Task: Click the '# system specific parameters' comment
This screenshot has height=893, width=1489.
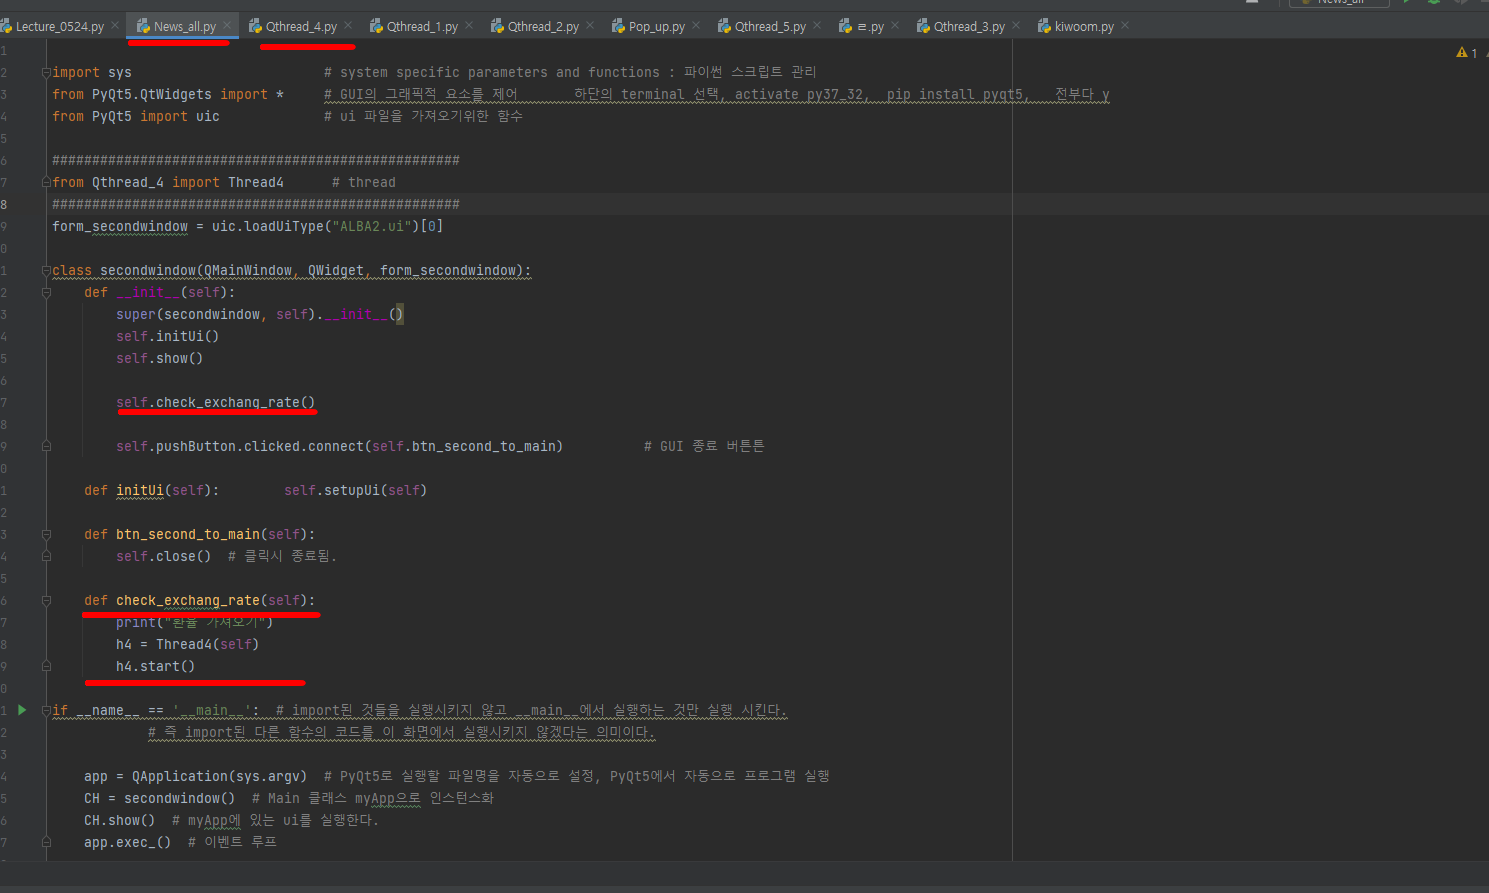Action: pyautogui.click(x=570, y=72)
